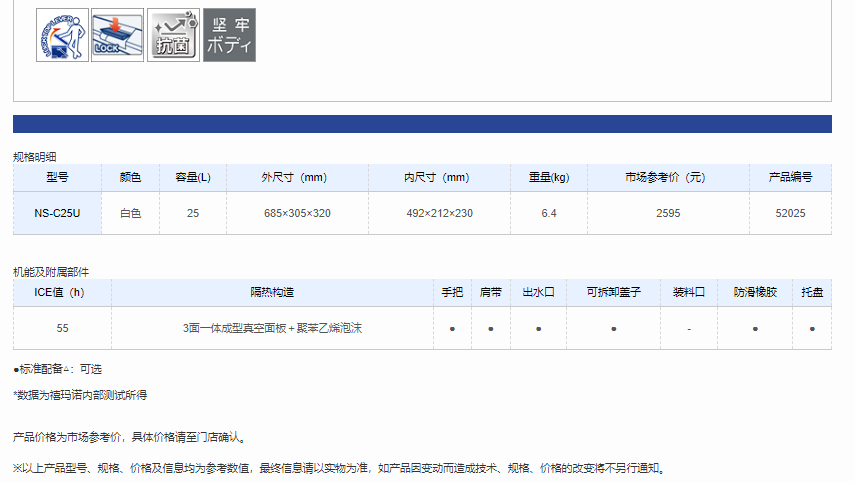This screenshot has height=483, width=861.
Task: Select the 白色 color cell
Action: [131, 213]
